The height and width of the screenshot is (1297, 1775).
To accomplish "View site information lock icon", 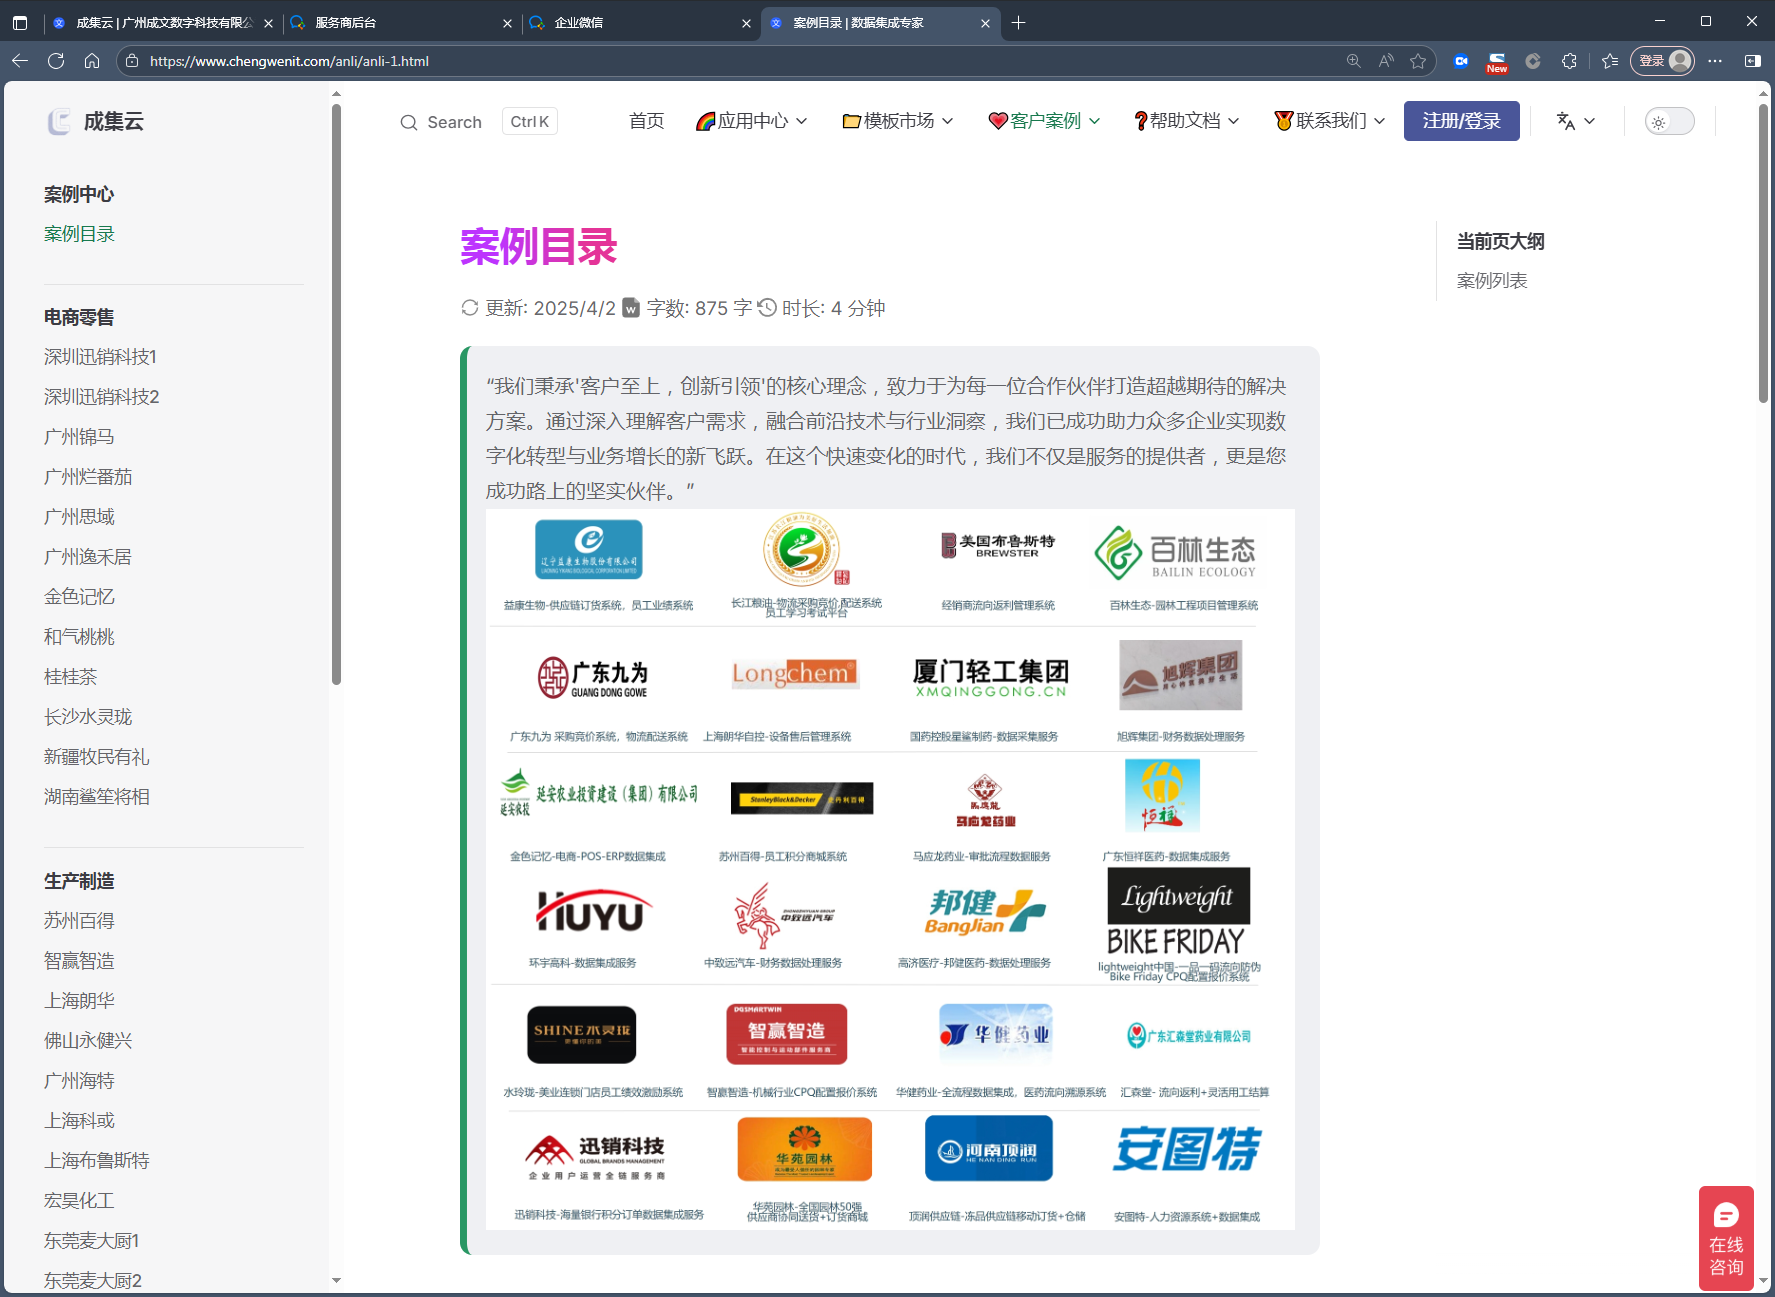I will [132, 61].
